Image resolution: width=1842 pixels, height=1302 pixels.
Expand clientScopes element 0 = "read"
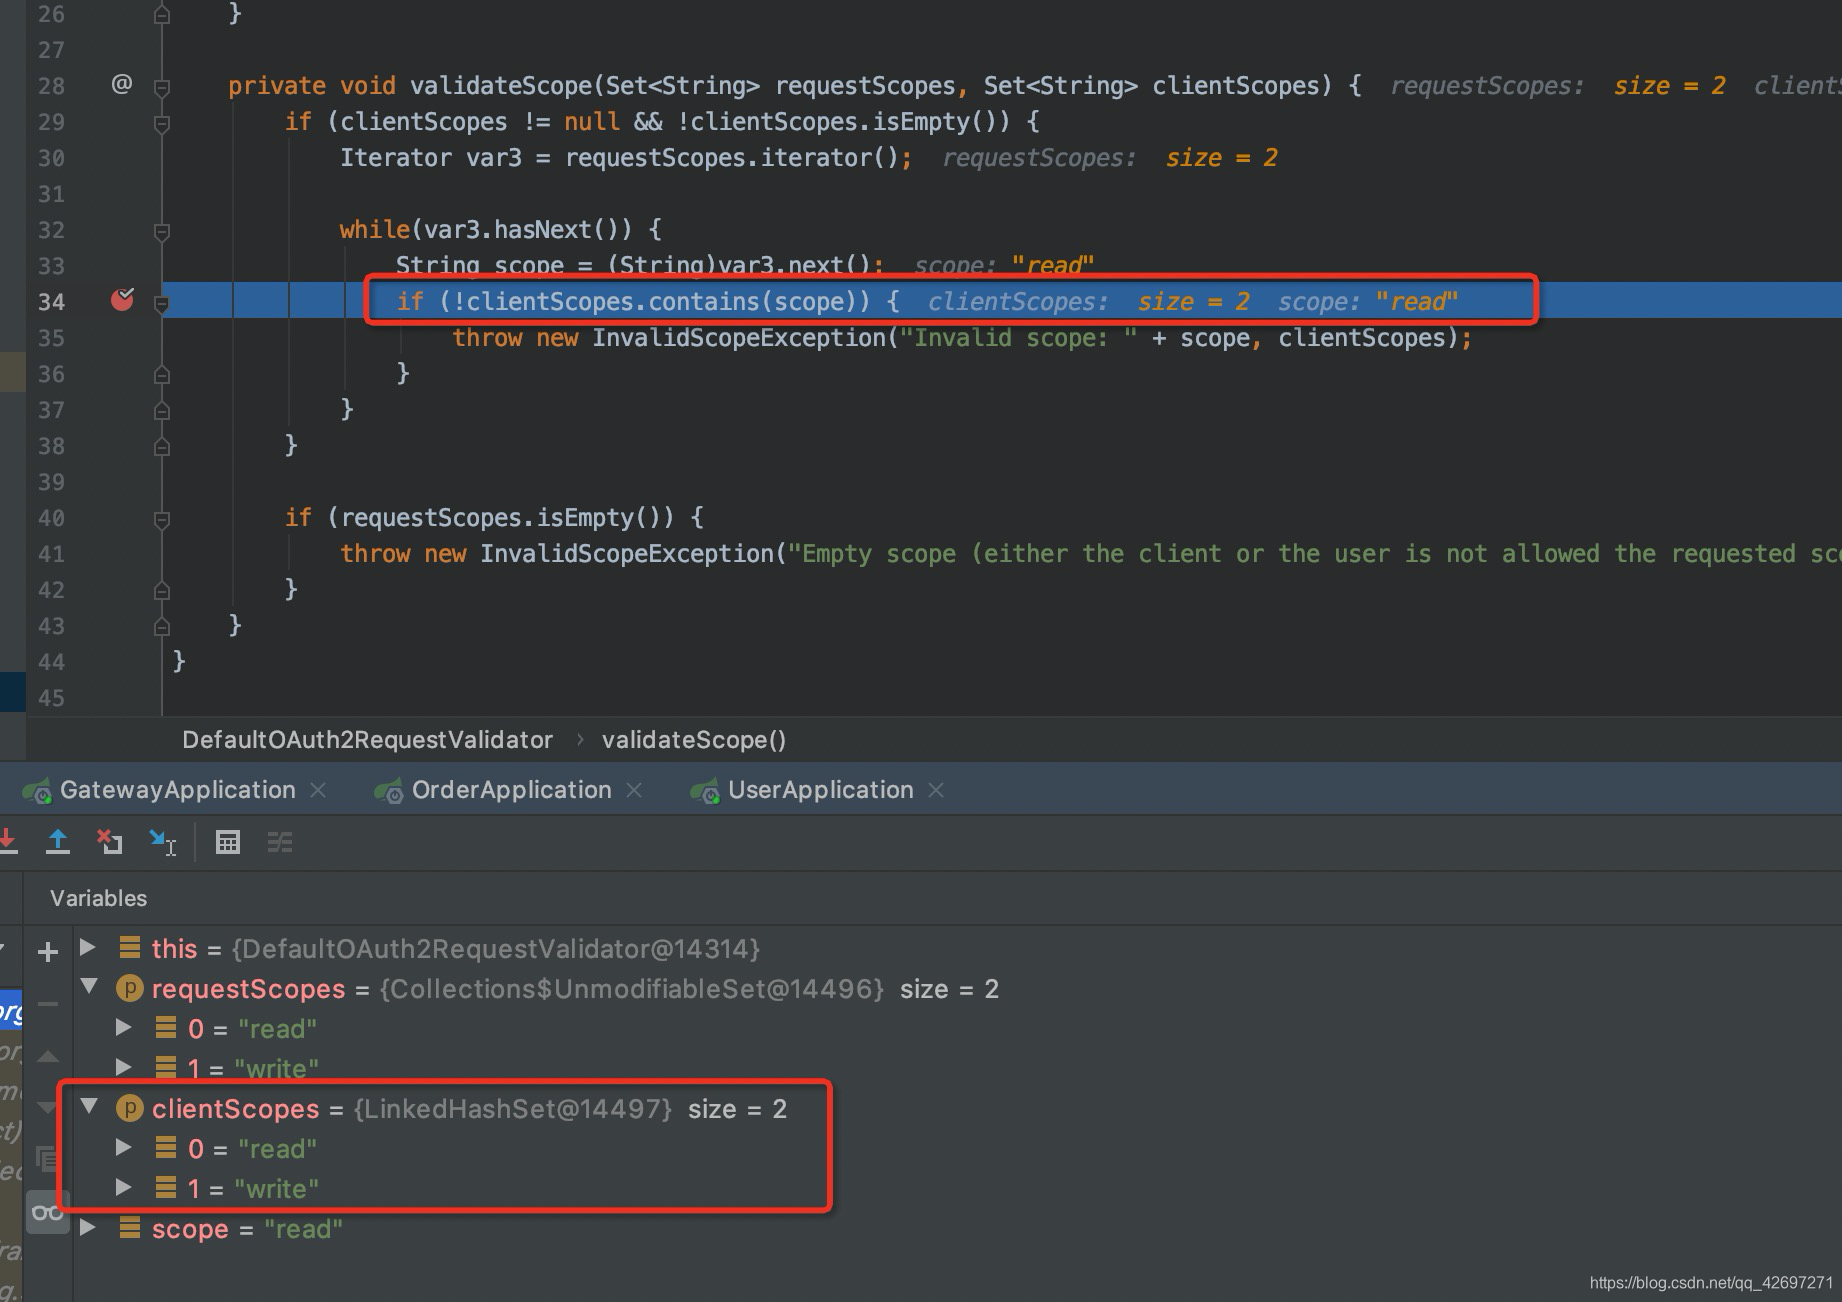124,1147
